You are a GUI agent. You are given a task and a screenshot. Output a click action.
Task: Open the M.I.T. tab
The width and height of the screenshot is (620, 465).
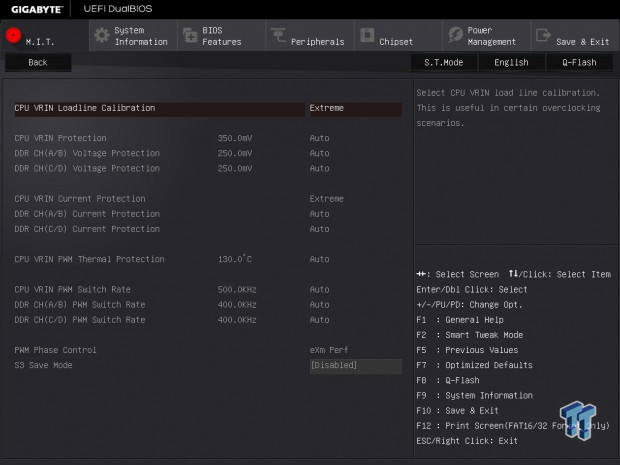point(45,35)
